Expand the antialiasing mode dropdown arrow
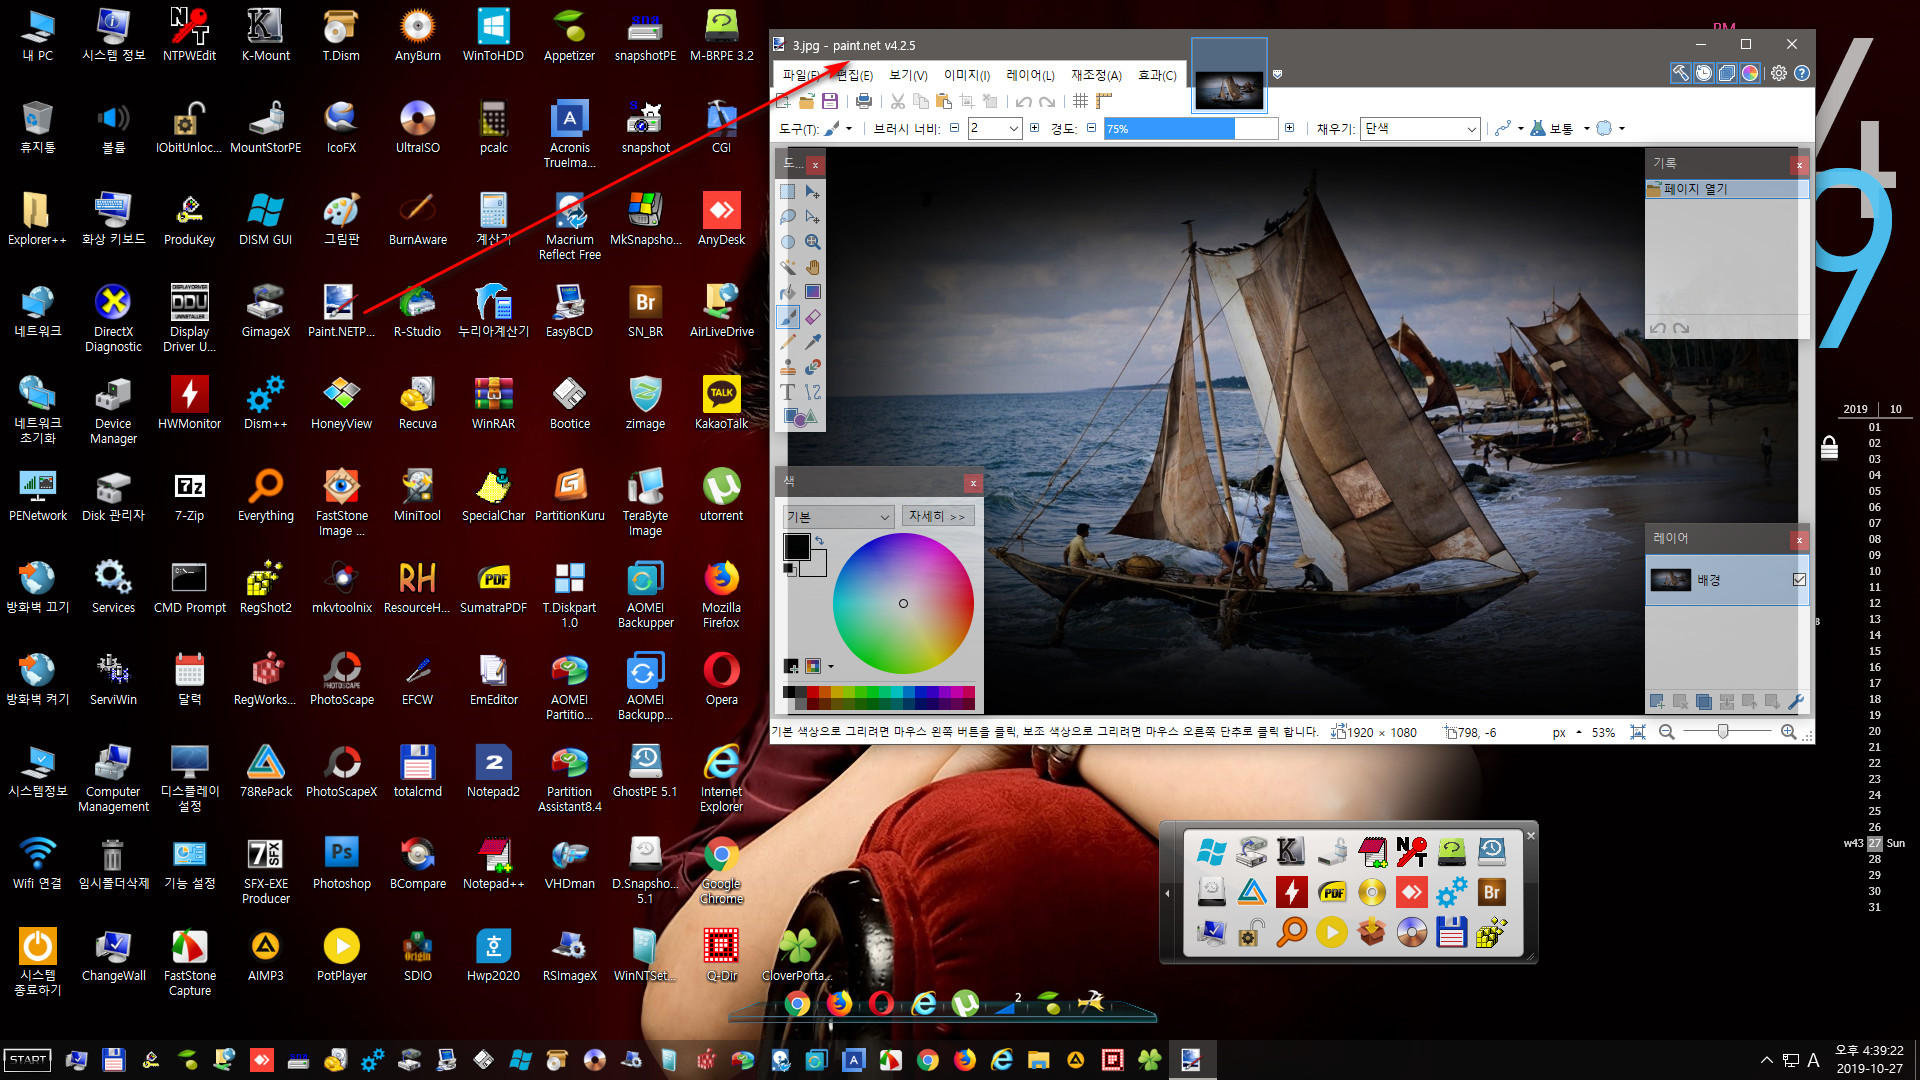This screenshot has height=1080, width=1920. (1521, 129)
